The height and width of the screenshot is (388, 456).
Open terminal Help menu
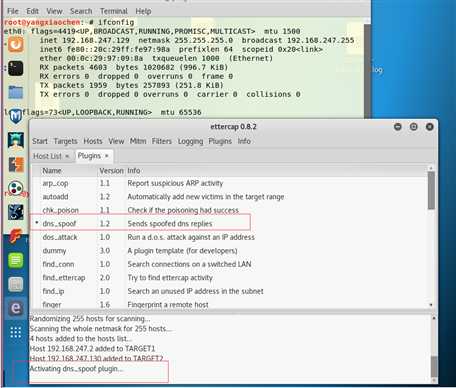point(143,11)
